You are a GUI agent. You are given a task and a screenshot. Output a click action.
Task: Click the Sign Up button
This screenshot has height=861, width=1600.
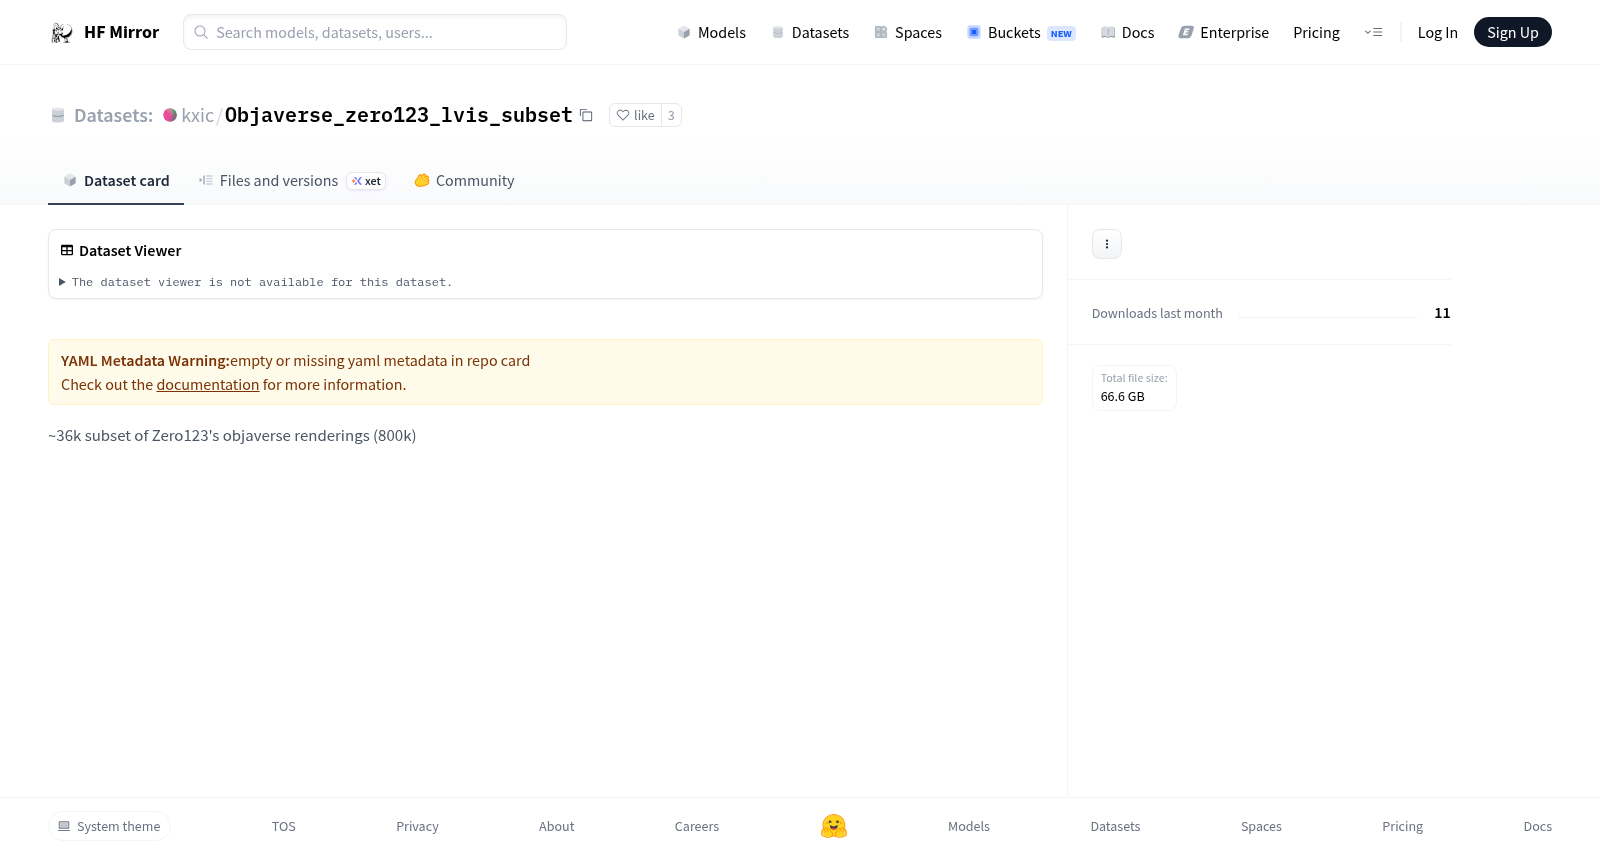(x=1512, y=32)
